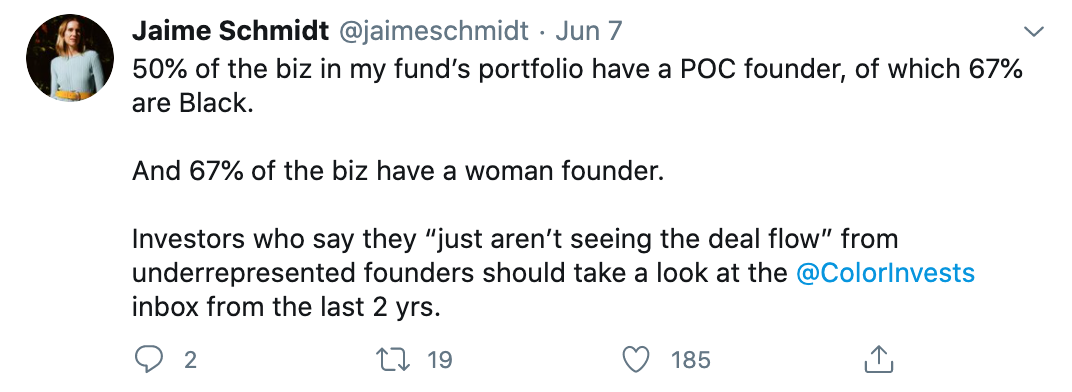
Task: Open the Jun 7 timestamp link
Action: (x=588, y=31)
